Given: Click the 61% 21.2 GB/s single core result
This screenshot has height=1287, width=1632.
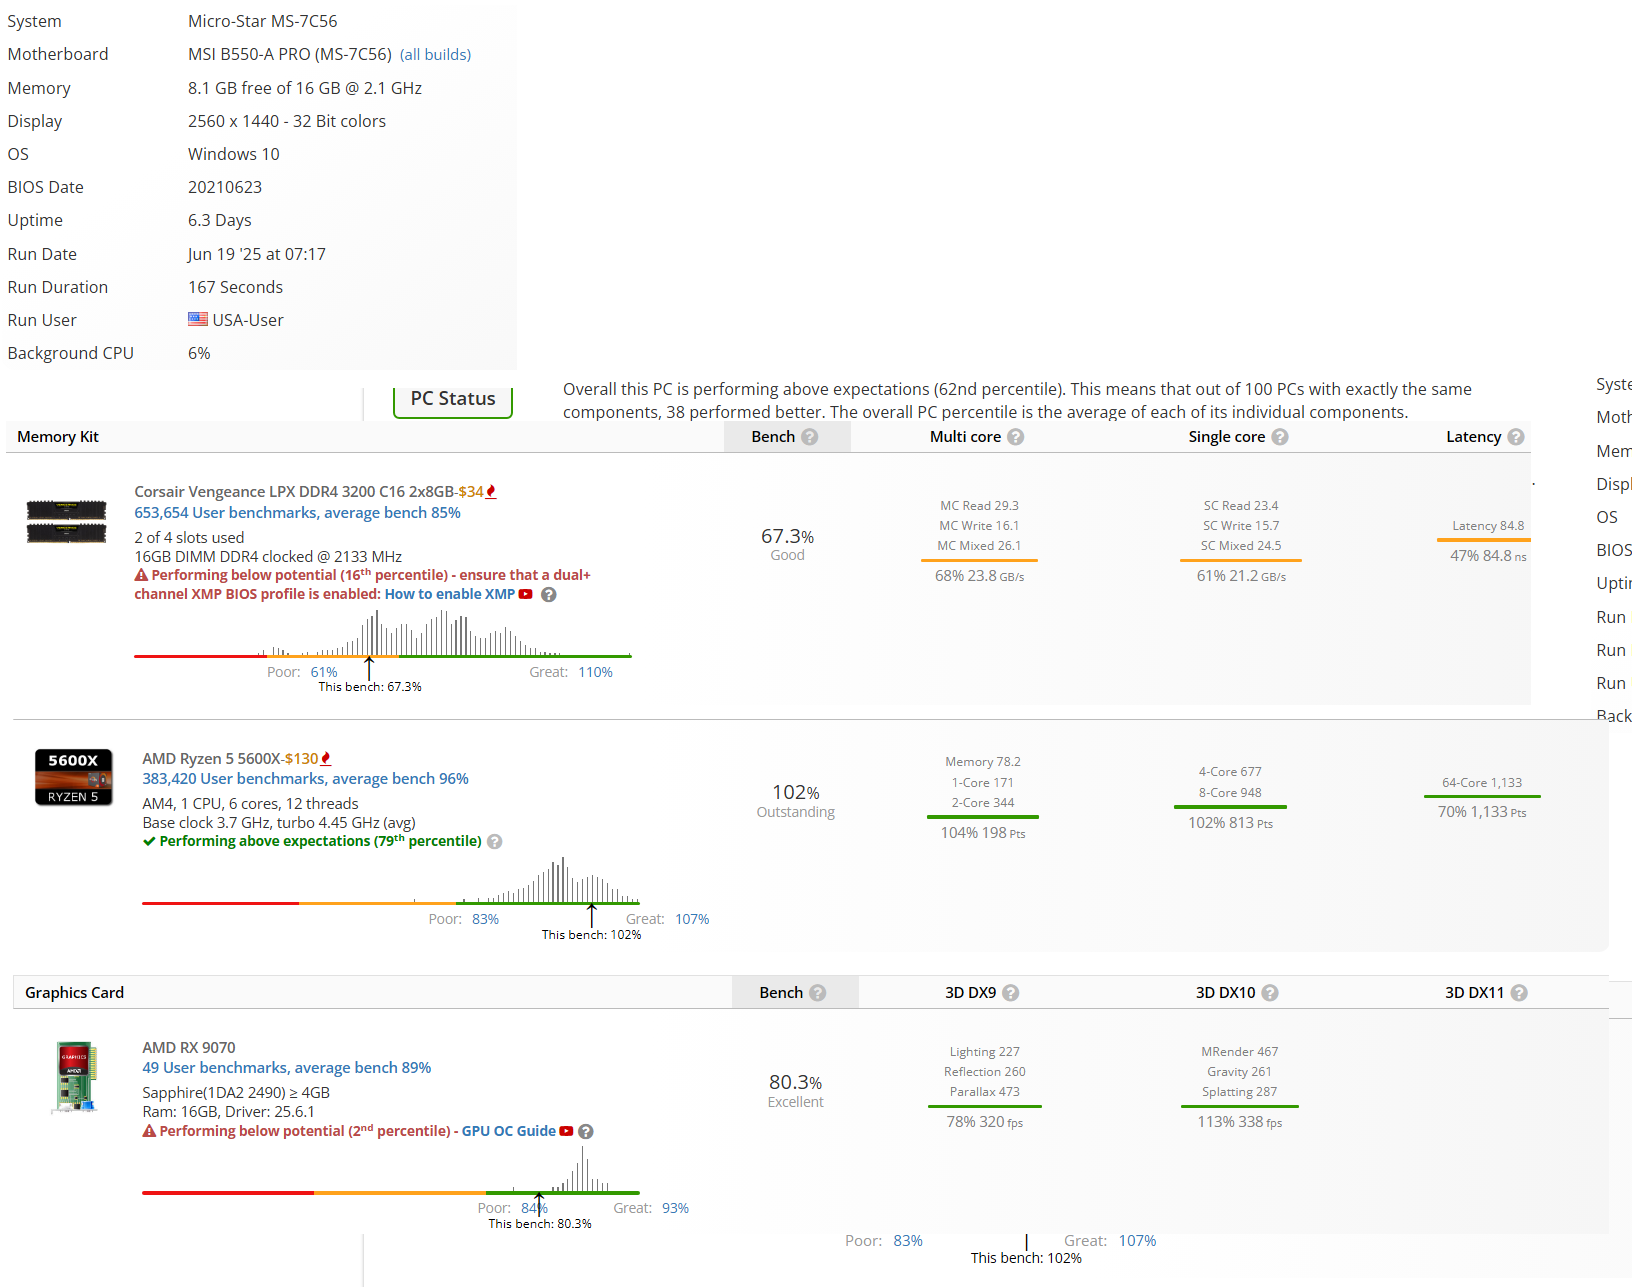Looking at the screenshot, I should (1241, 576).
